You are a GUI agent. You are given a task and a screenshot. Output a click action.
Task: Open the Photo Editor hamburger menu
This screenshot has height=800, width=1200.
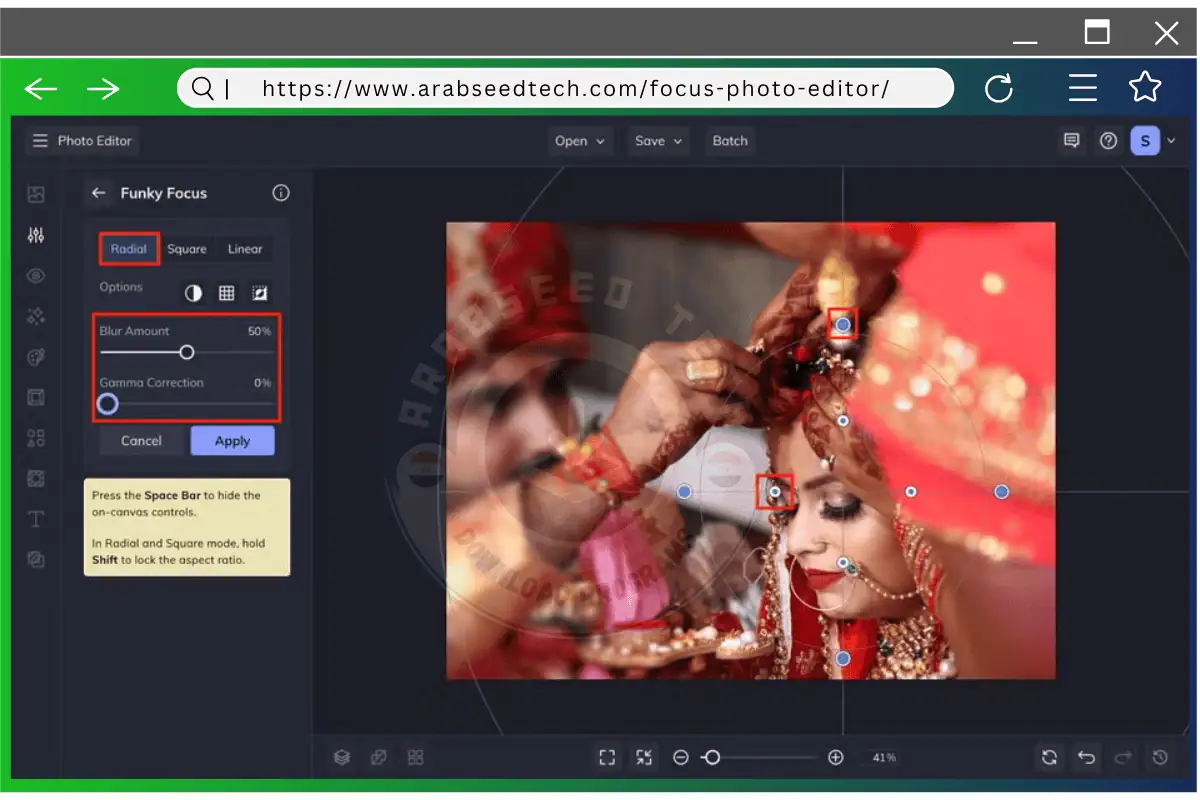(38, 140)
